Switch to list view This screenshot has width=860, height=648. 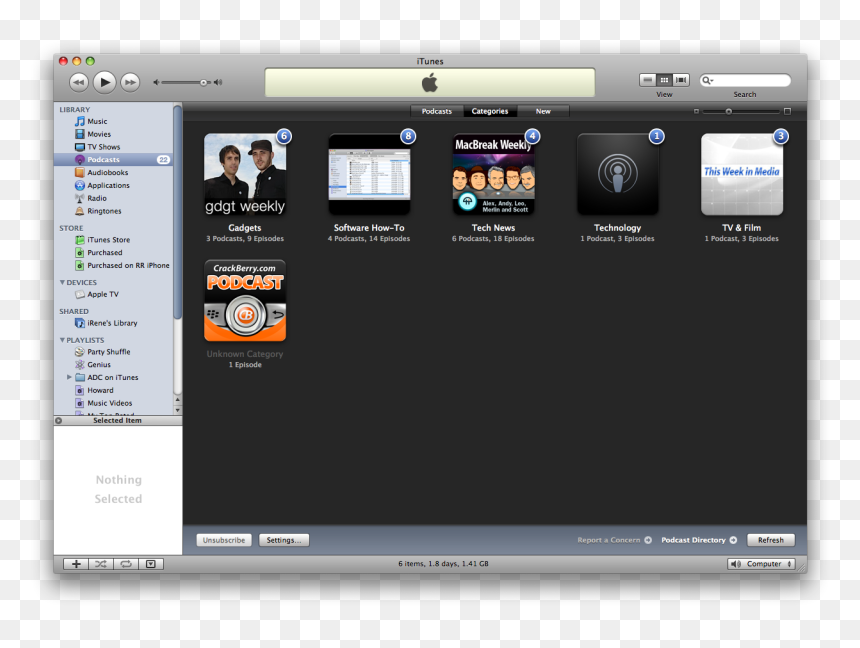point(648,80)
